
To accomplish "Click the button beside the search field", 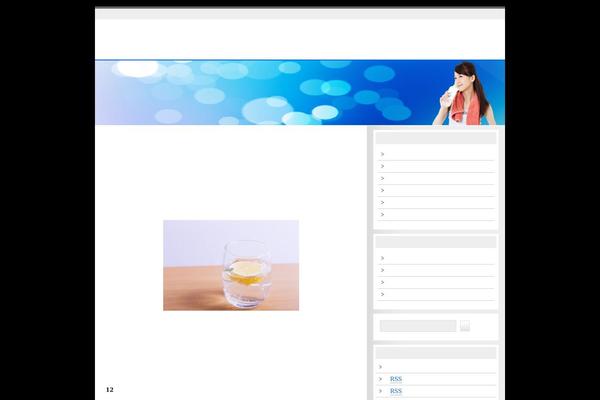I will (x=465, y=326).
